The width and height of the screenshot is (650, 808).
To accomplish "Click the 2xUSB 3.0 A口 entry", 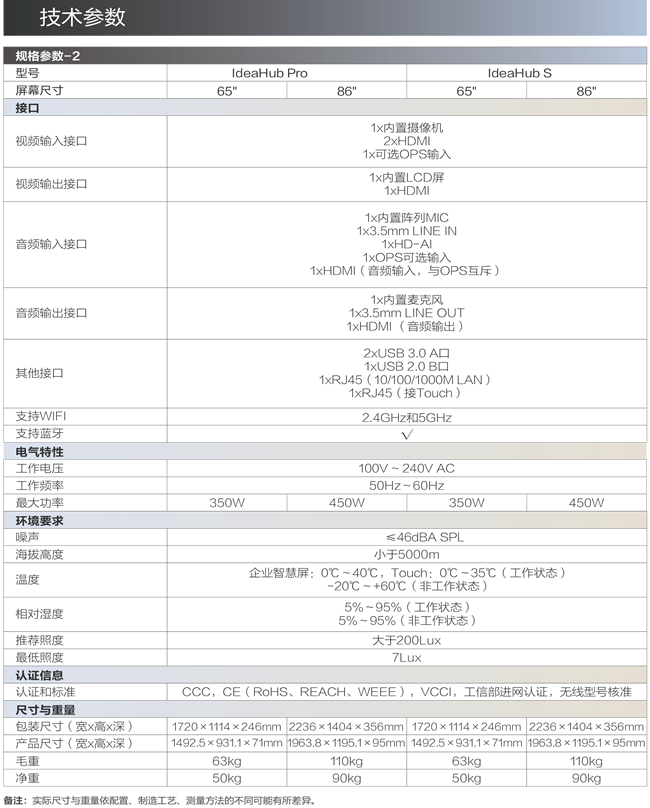I will pyautogui.click(x=407, y=353).
